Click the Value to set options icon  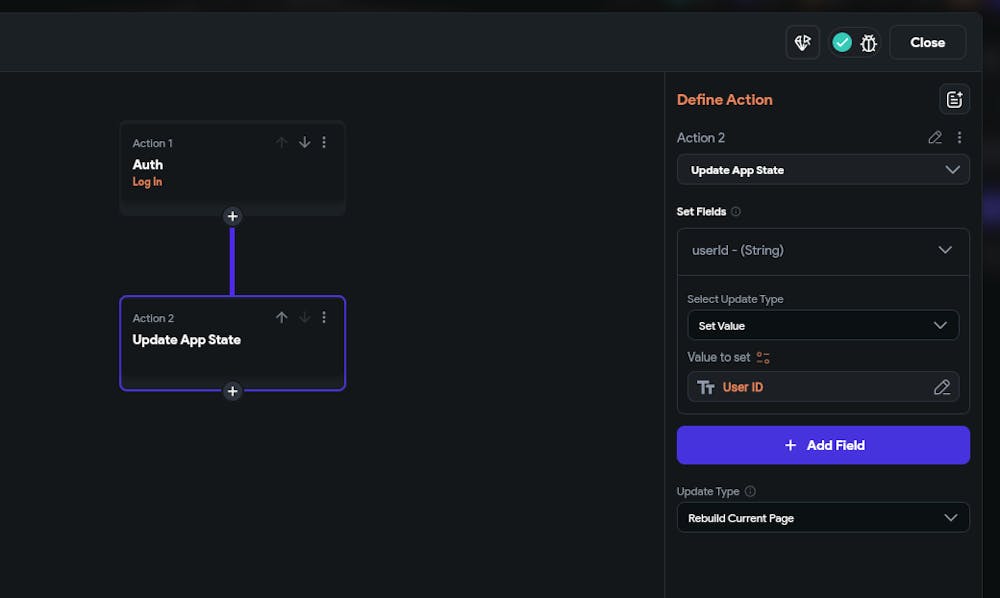(x=763, y=358)
